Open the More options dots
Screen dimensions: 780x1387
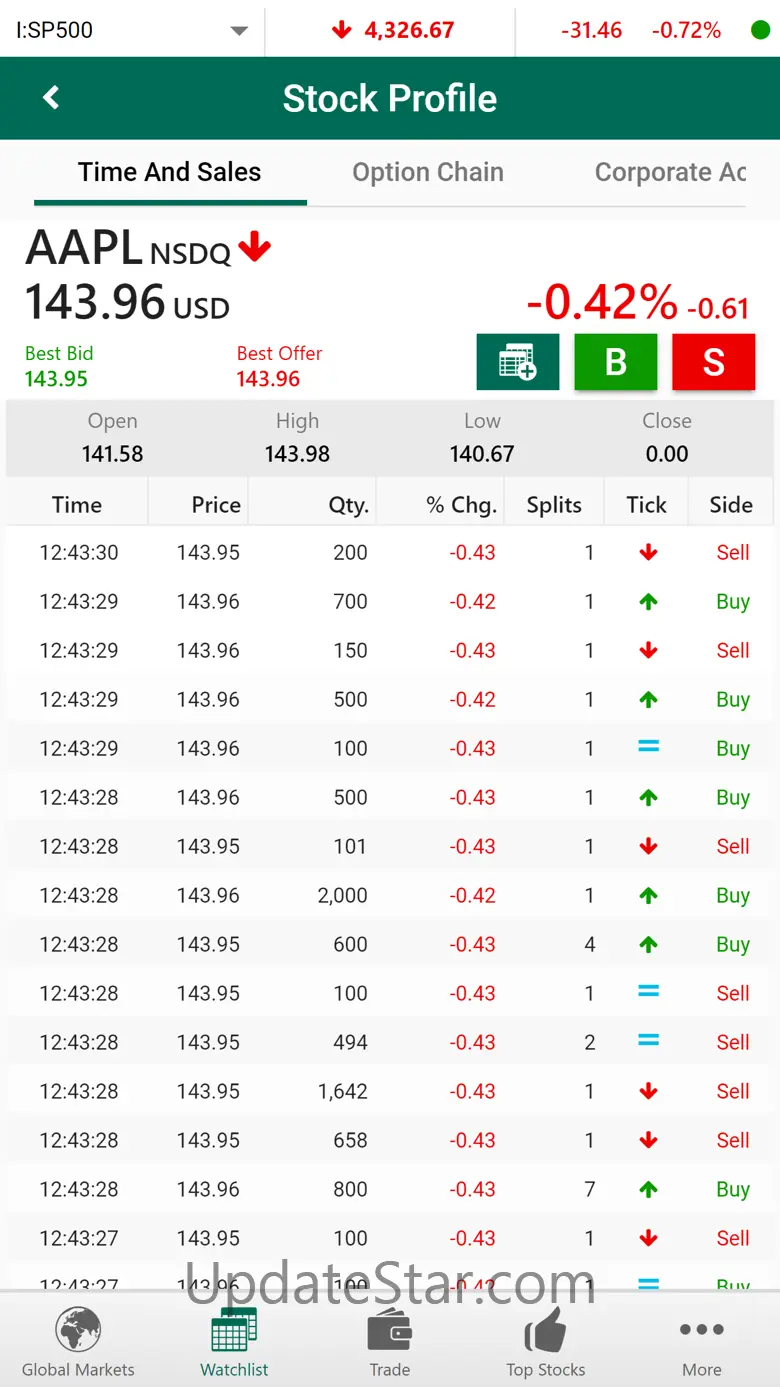701,1330
